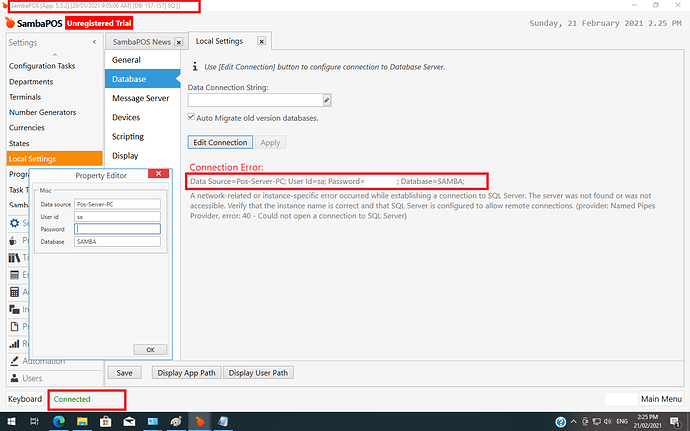Click Display App Path button
690x431 pixels.
coord(187,373)
